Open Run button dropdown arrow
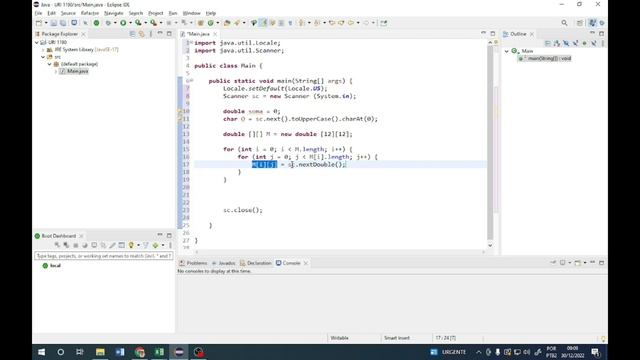This screenshot has height=360, width=640. (130, 23)
